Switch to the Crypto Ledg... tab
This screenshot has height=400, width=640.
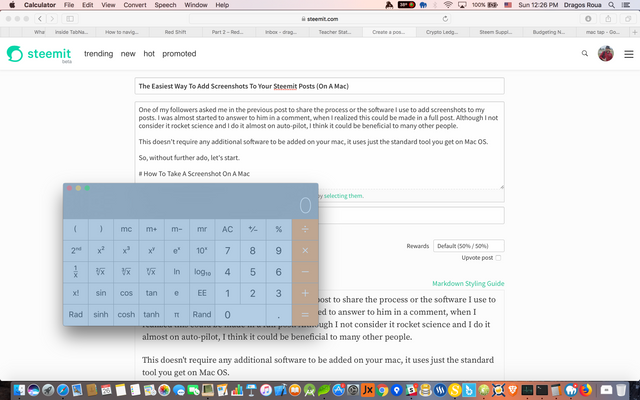click(442, 32)
